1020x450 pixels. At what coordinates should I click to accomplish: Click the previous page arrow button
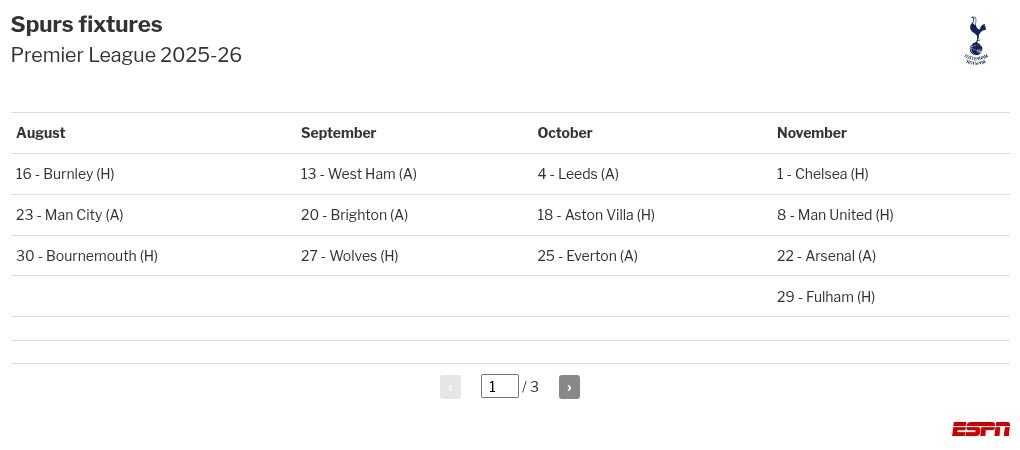click(450, 387)
